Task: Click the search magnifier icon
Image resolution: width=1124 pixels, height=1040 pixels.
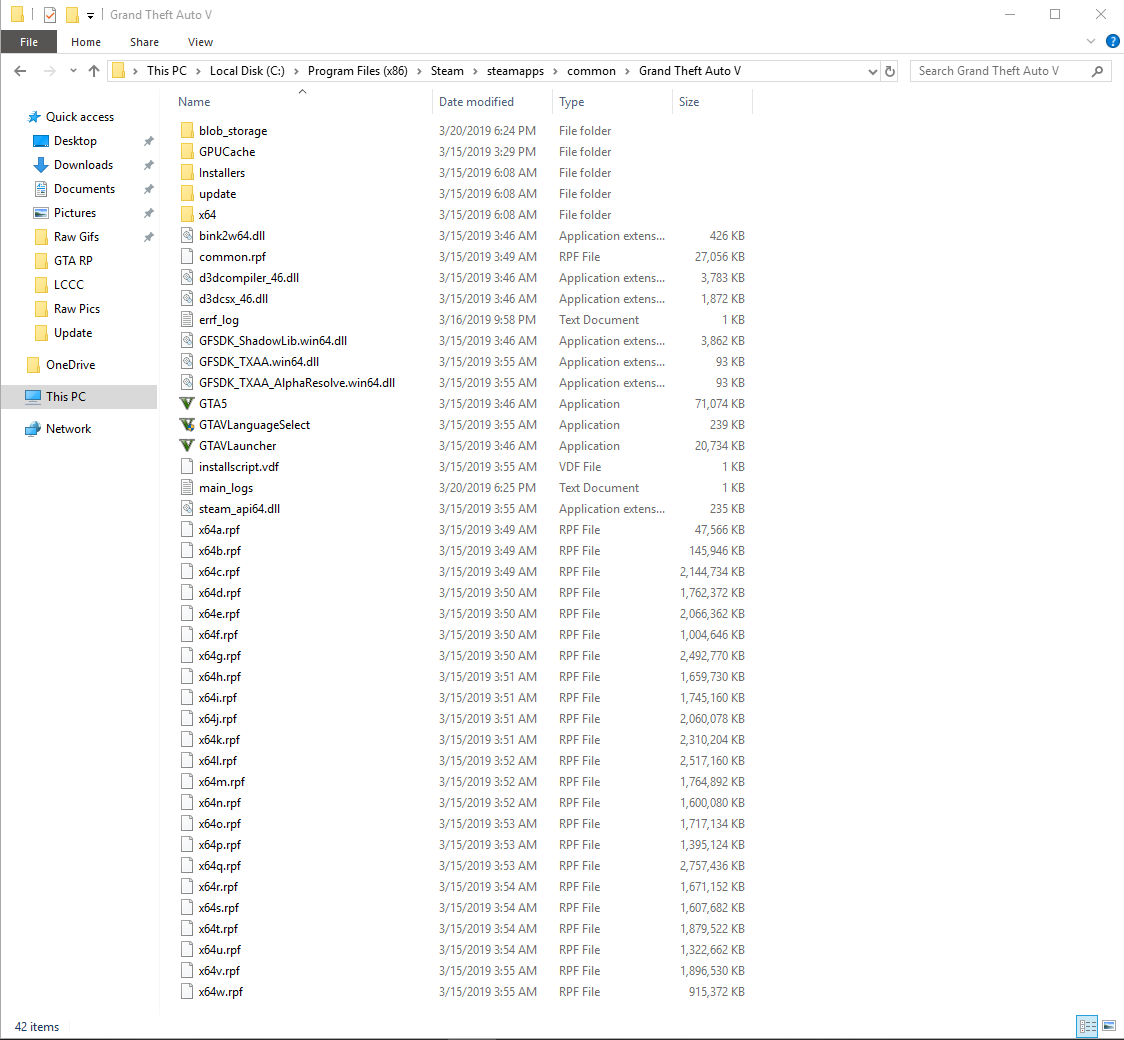Action: click(x=1097, y=71)
